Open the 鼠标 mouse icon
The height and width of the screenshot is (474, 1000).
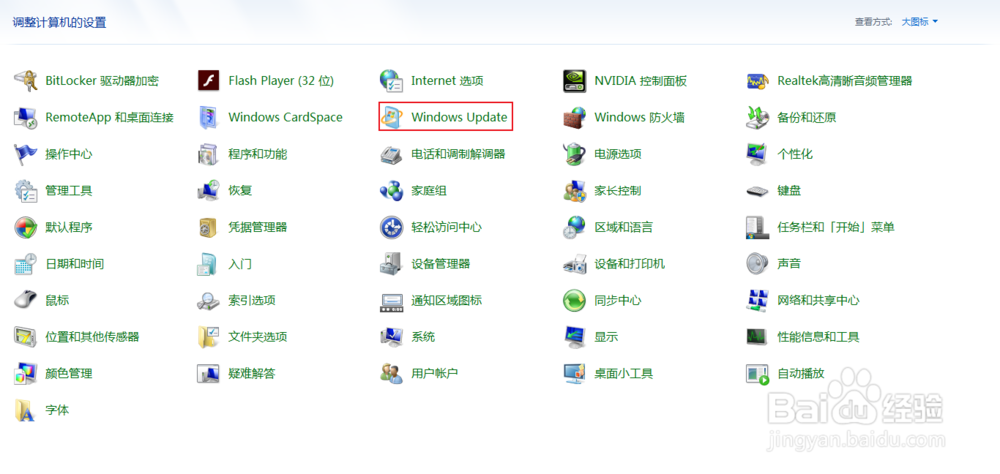[x=26, y=300]
